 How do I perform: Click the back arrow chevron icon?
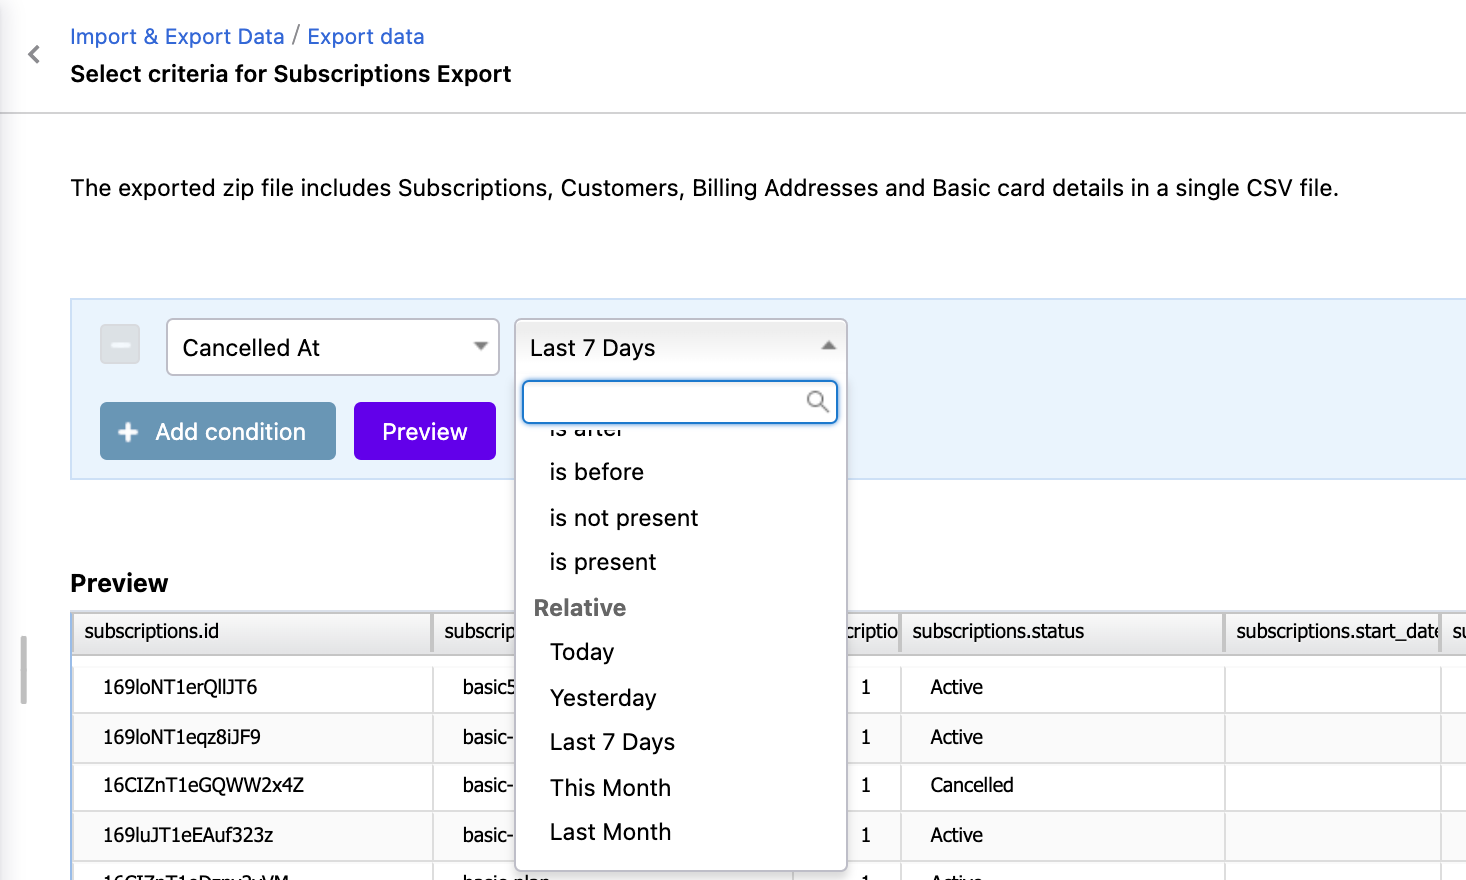[34, 54]
